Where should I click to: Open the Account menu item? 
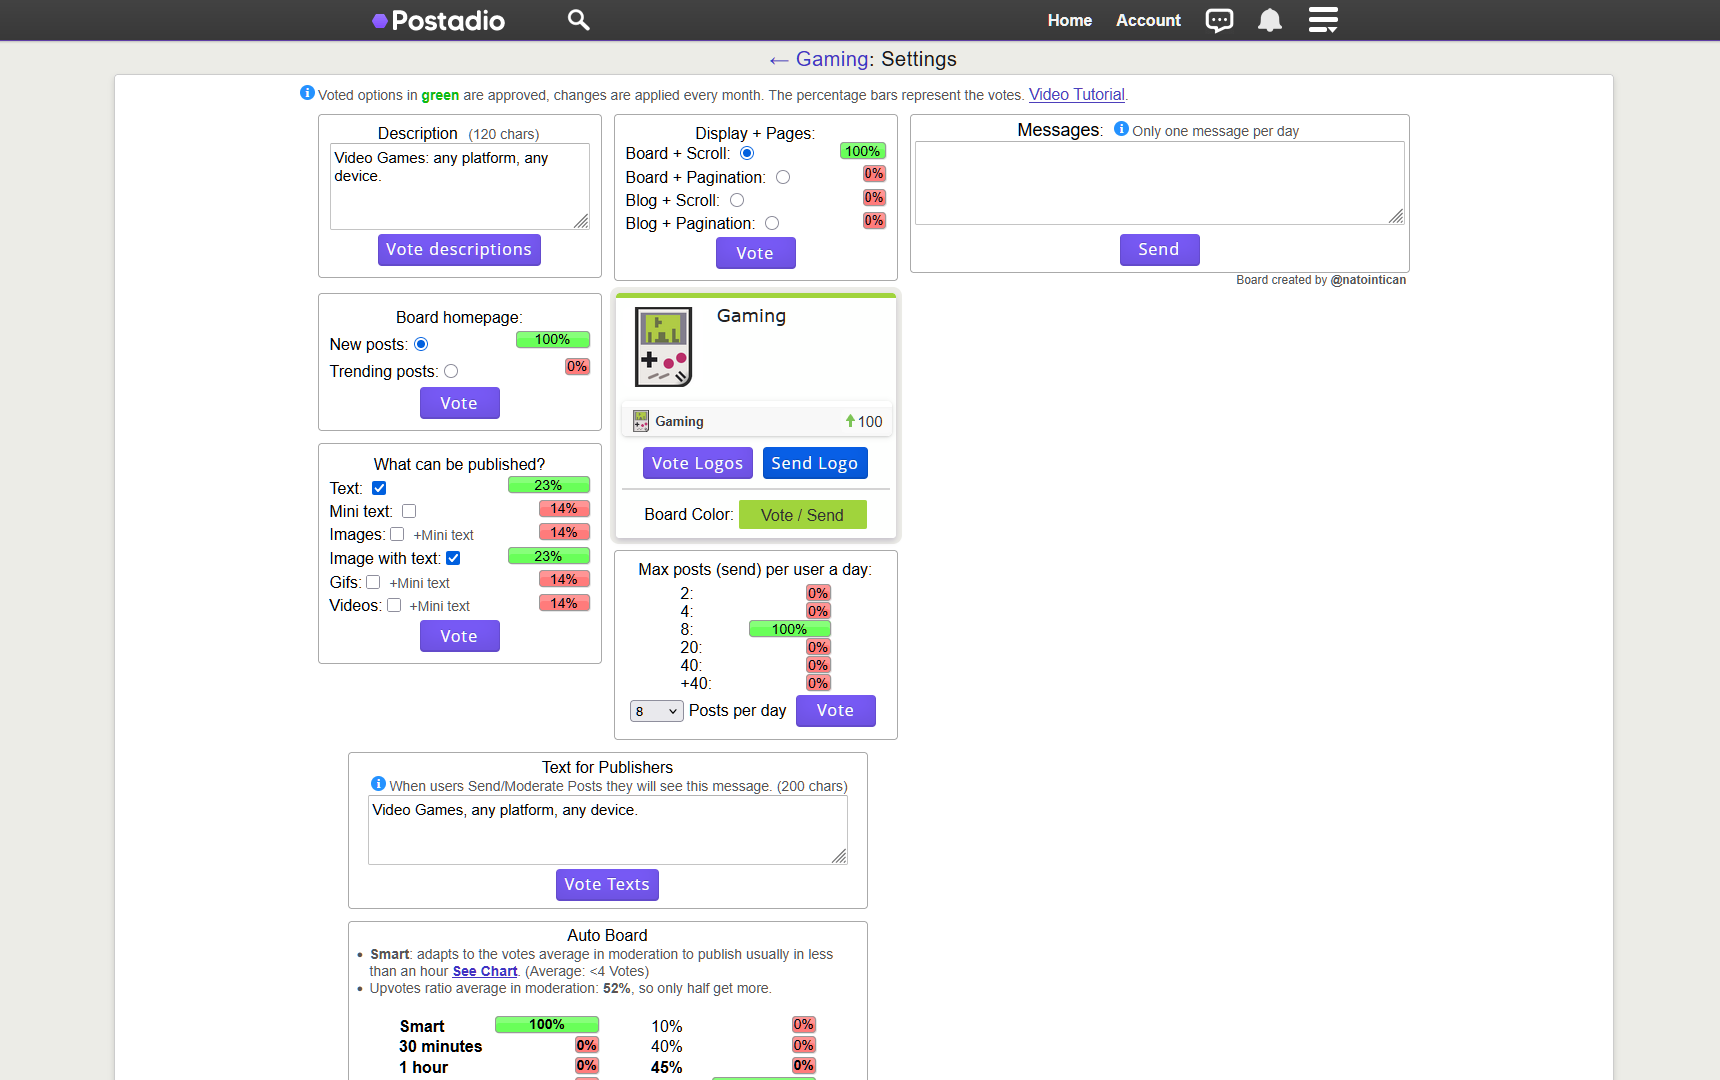coord(1148,20)
